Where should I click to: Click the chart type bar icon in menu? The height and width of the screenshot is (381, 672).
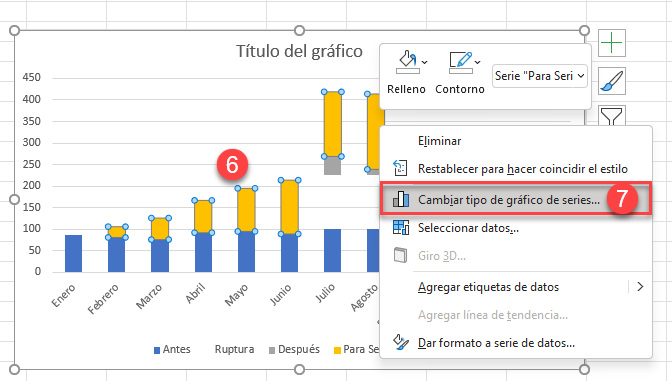[x=400, y=199]
